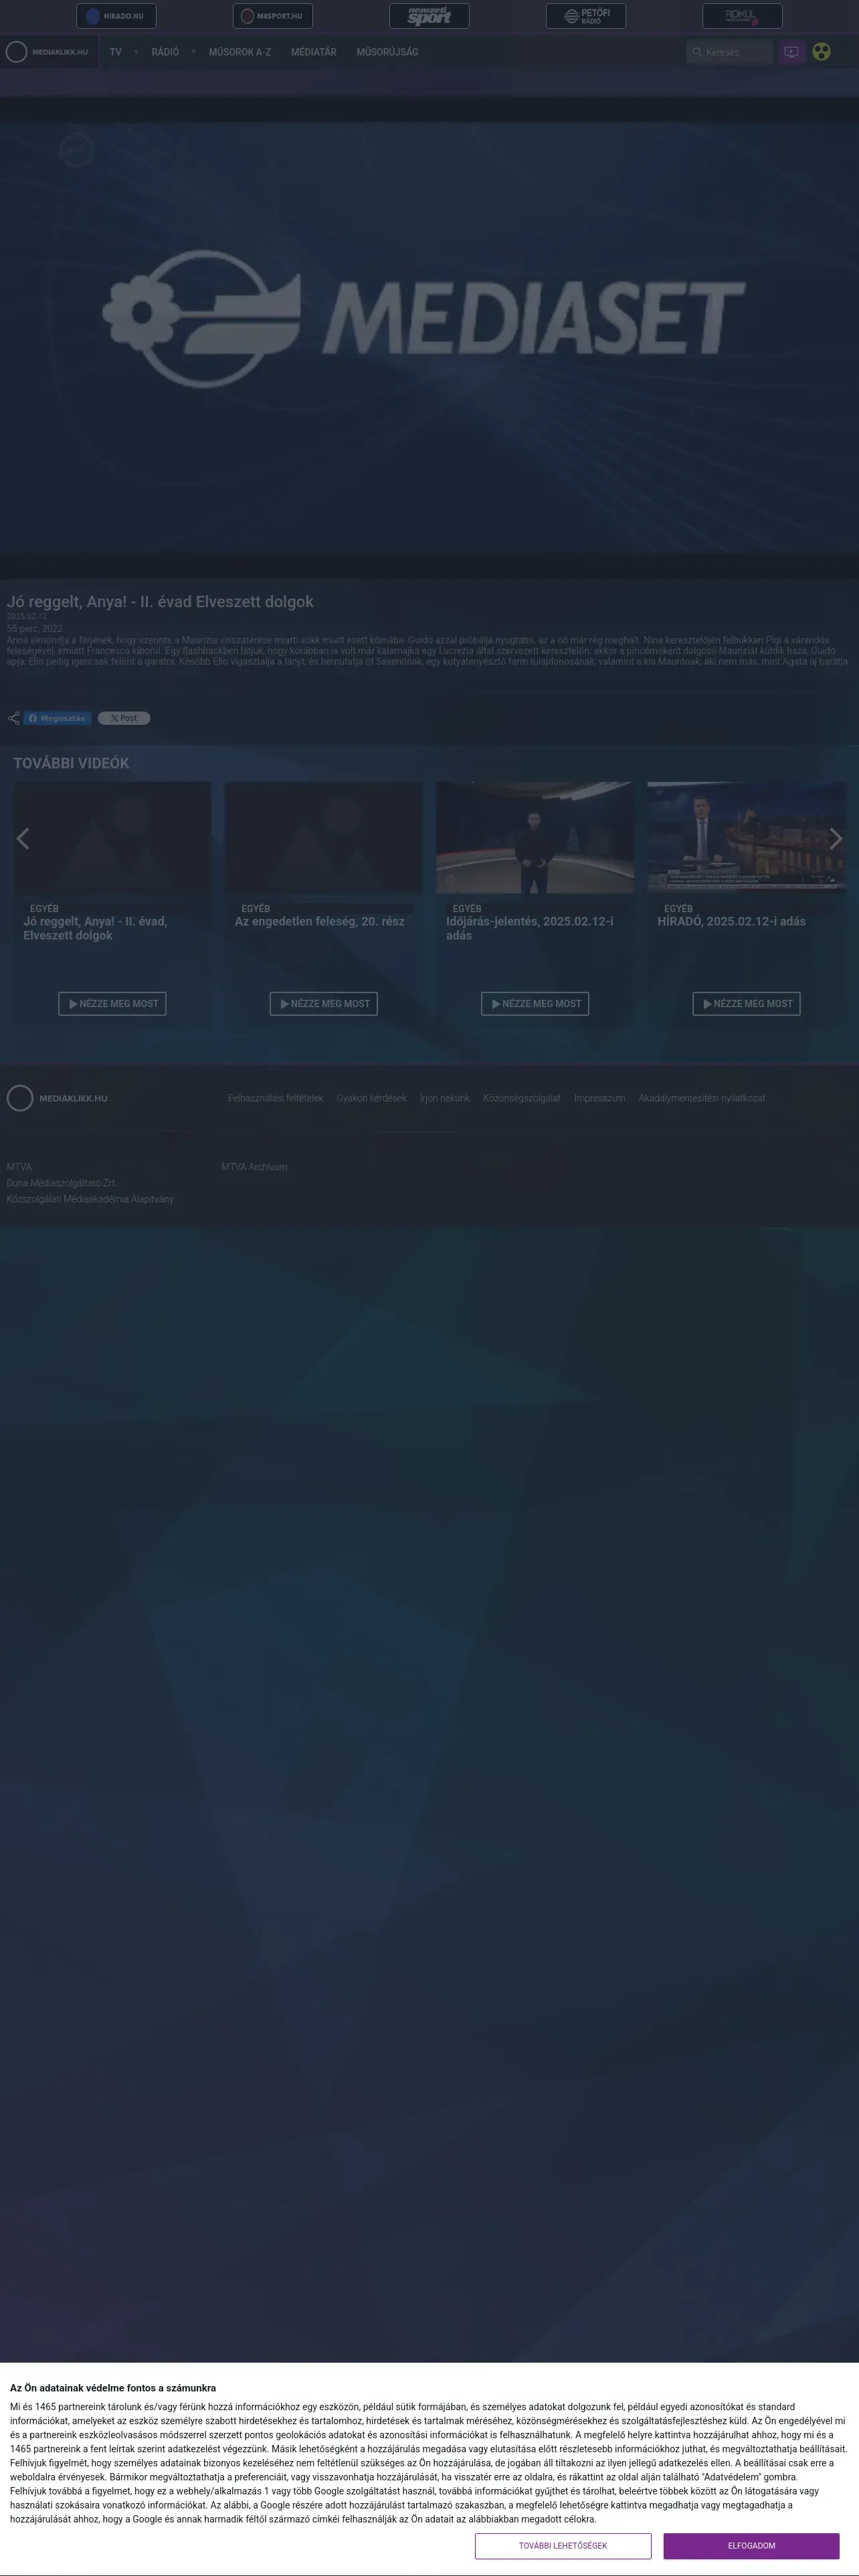Open the HIRADO.HU site button
This screenshot has width=859, height=2576.
(116, 16)
